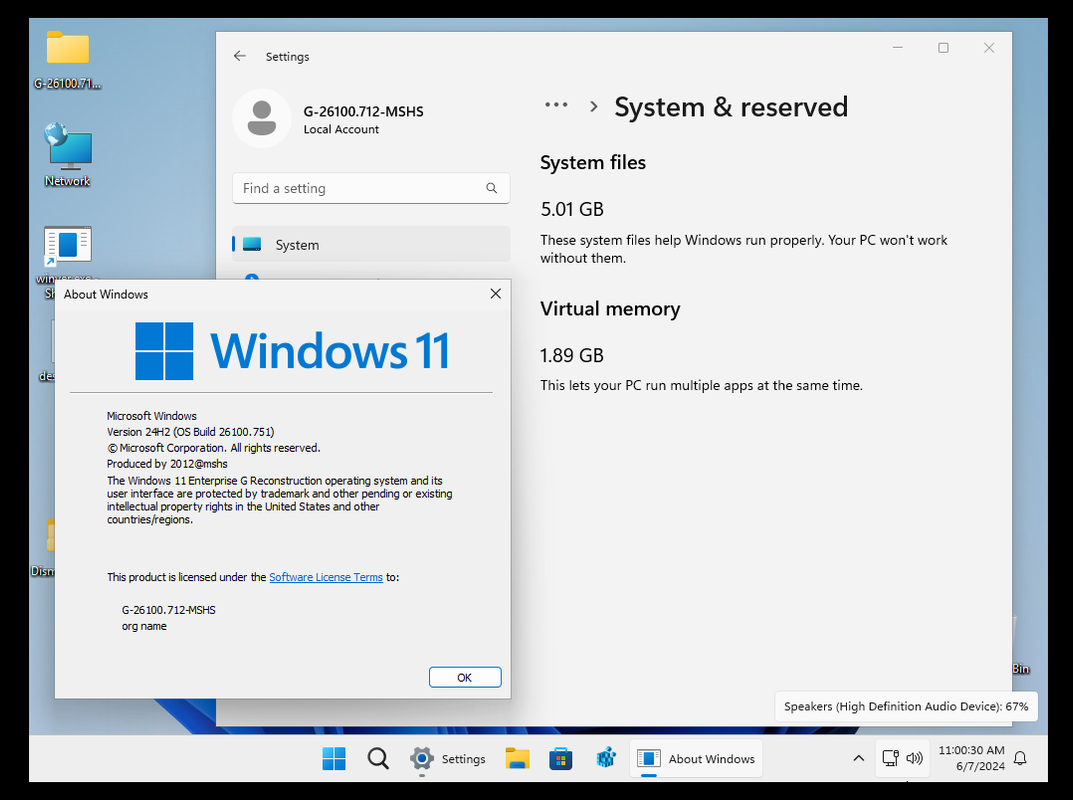The height and width of the screenshot is (800, 1073).
Task: Open the blue cubes taskbar app
Action: coord(606,758)
